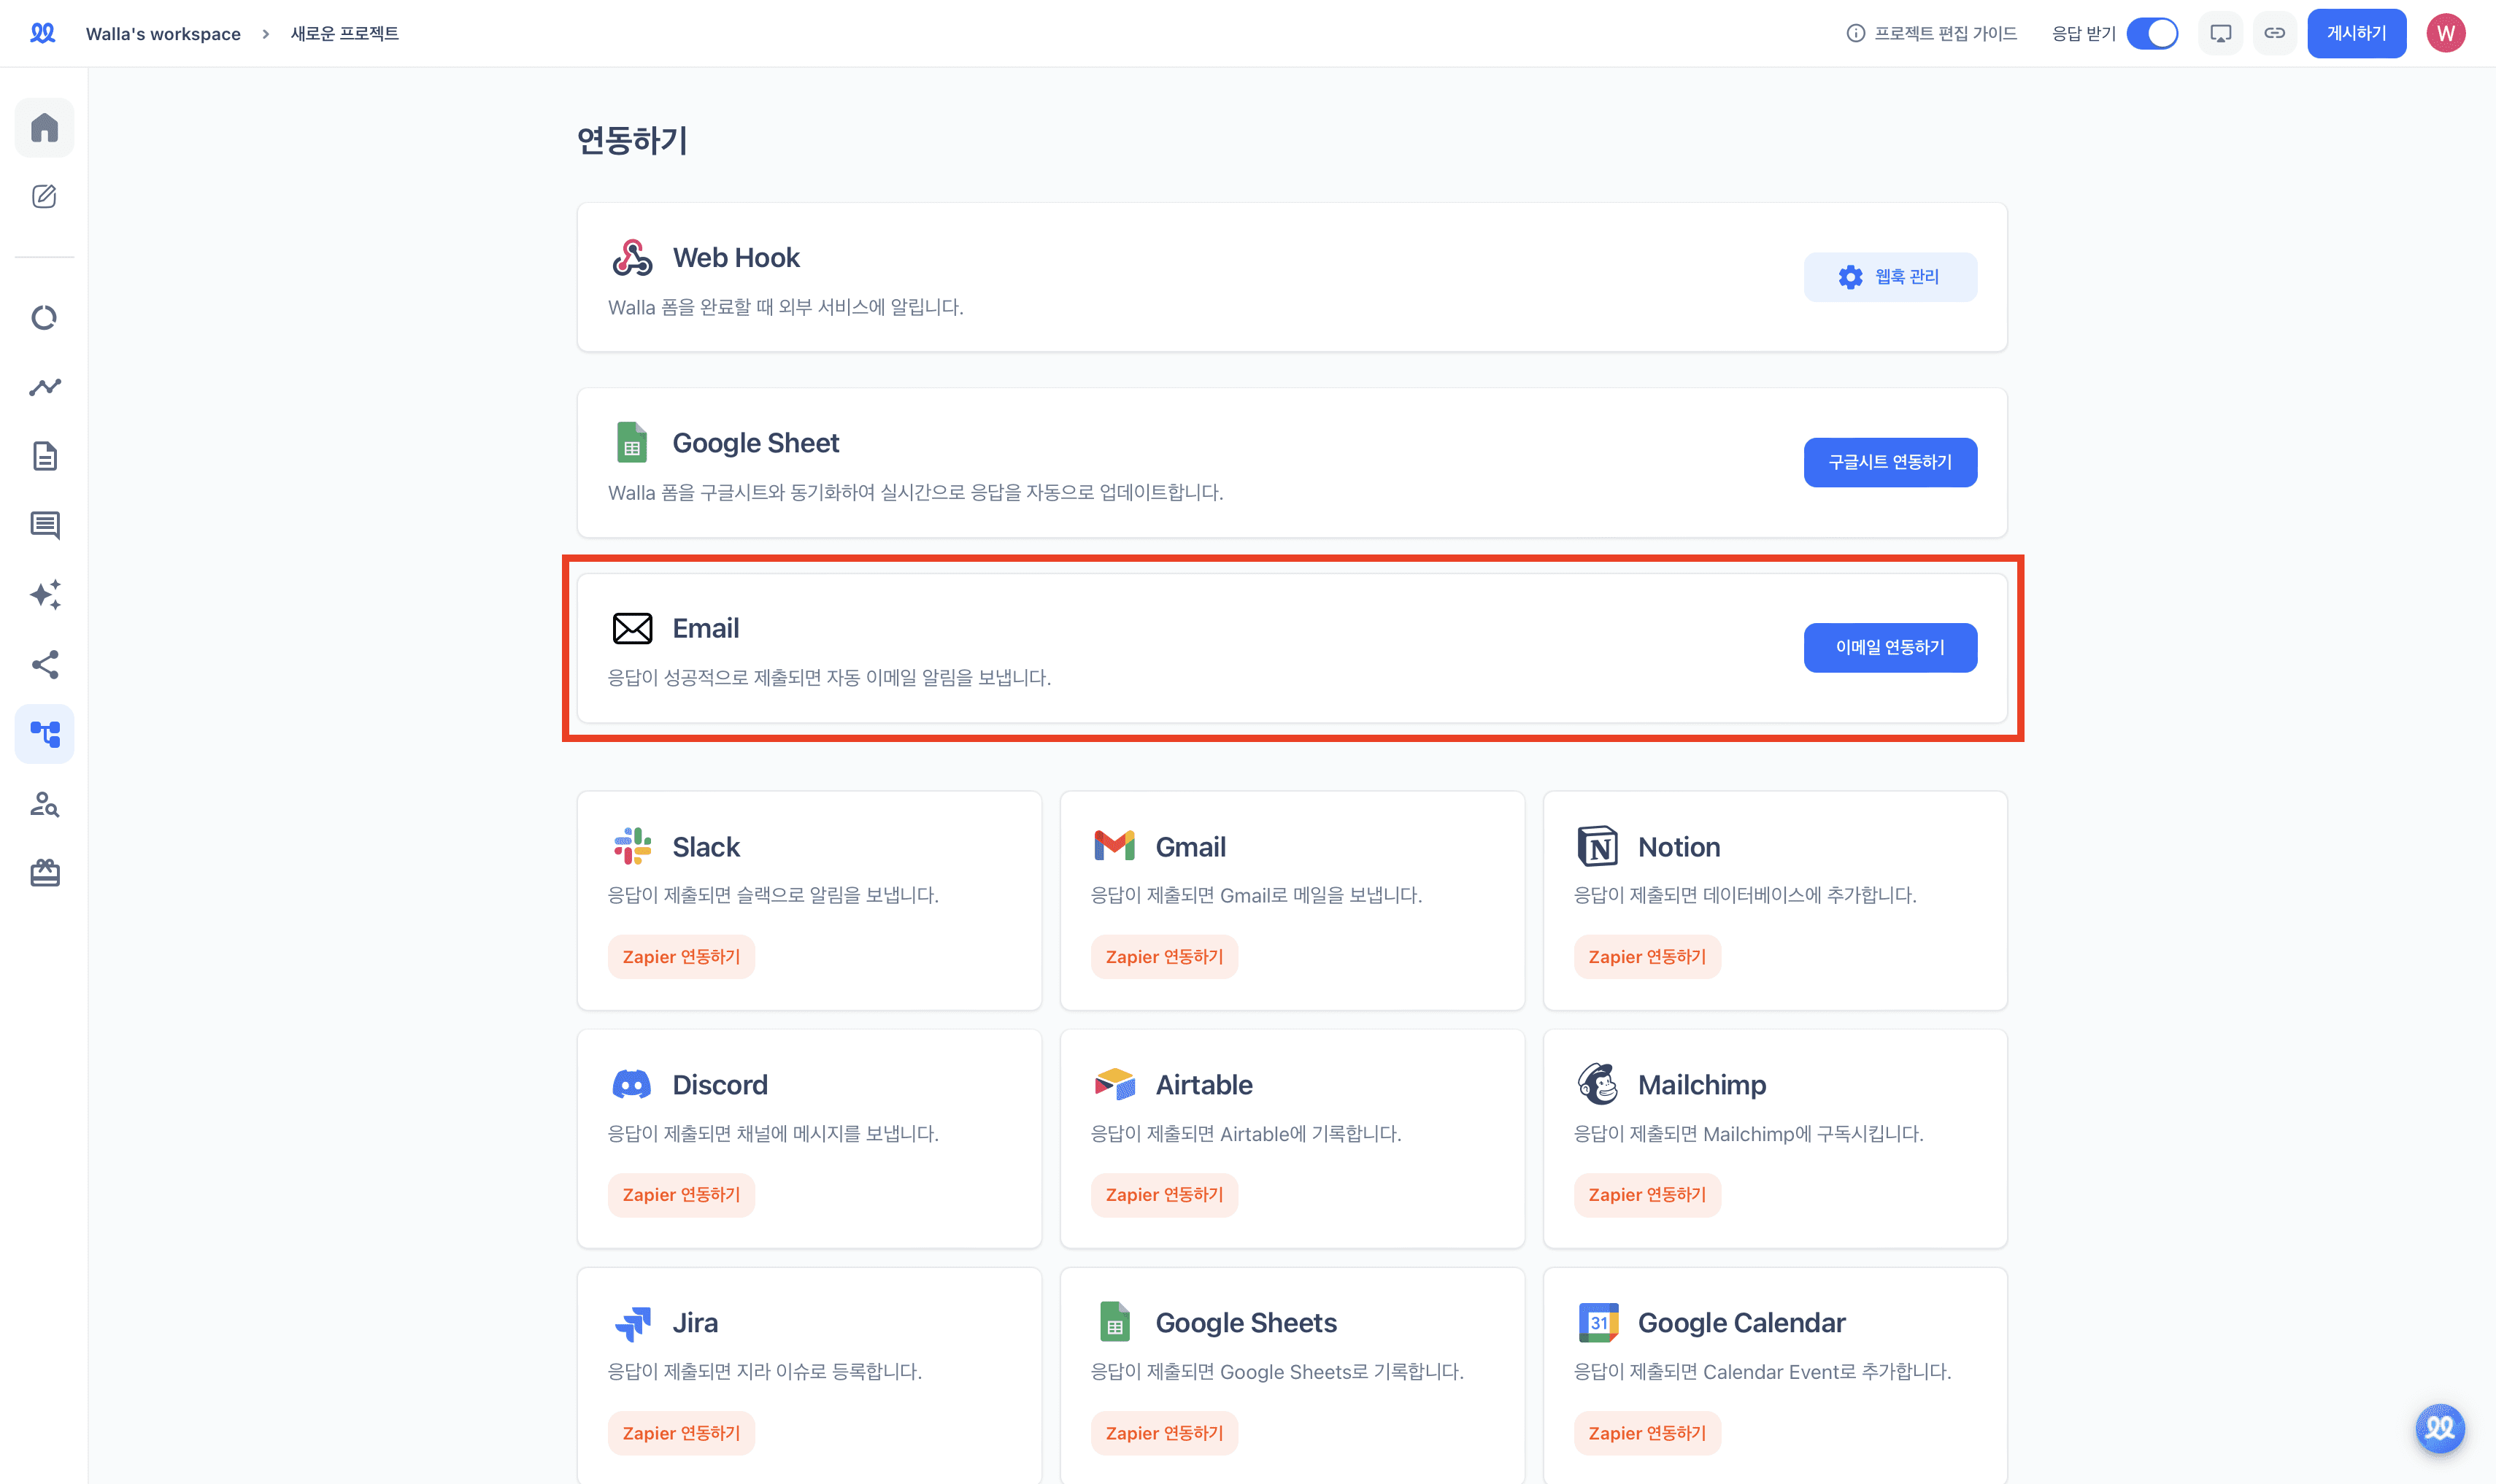2496x1484 pixels.
Task: Click the 게시하기 publish button
Action: [2356, 33]
